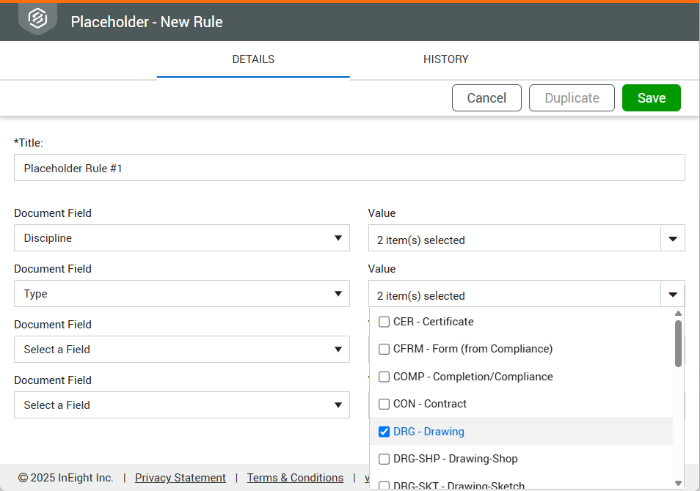Expand the fourth Select a Field dropdown
Viewport: 700px width, 491px height.
click(x=181, y=405)
